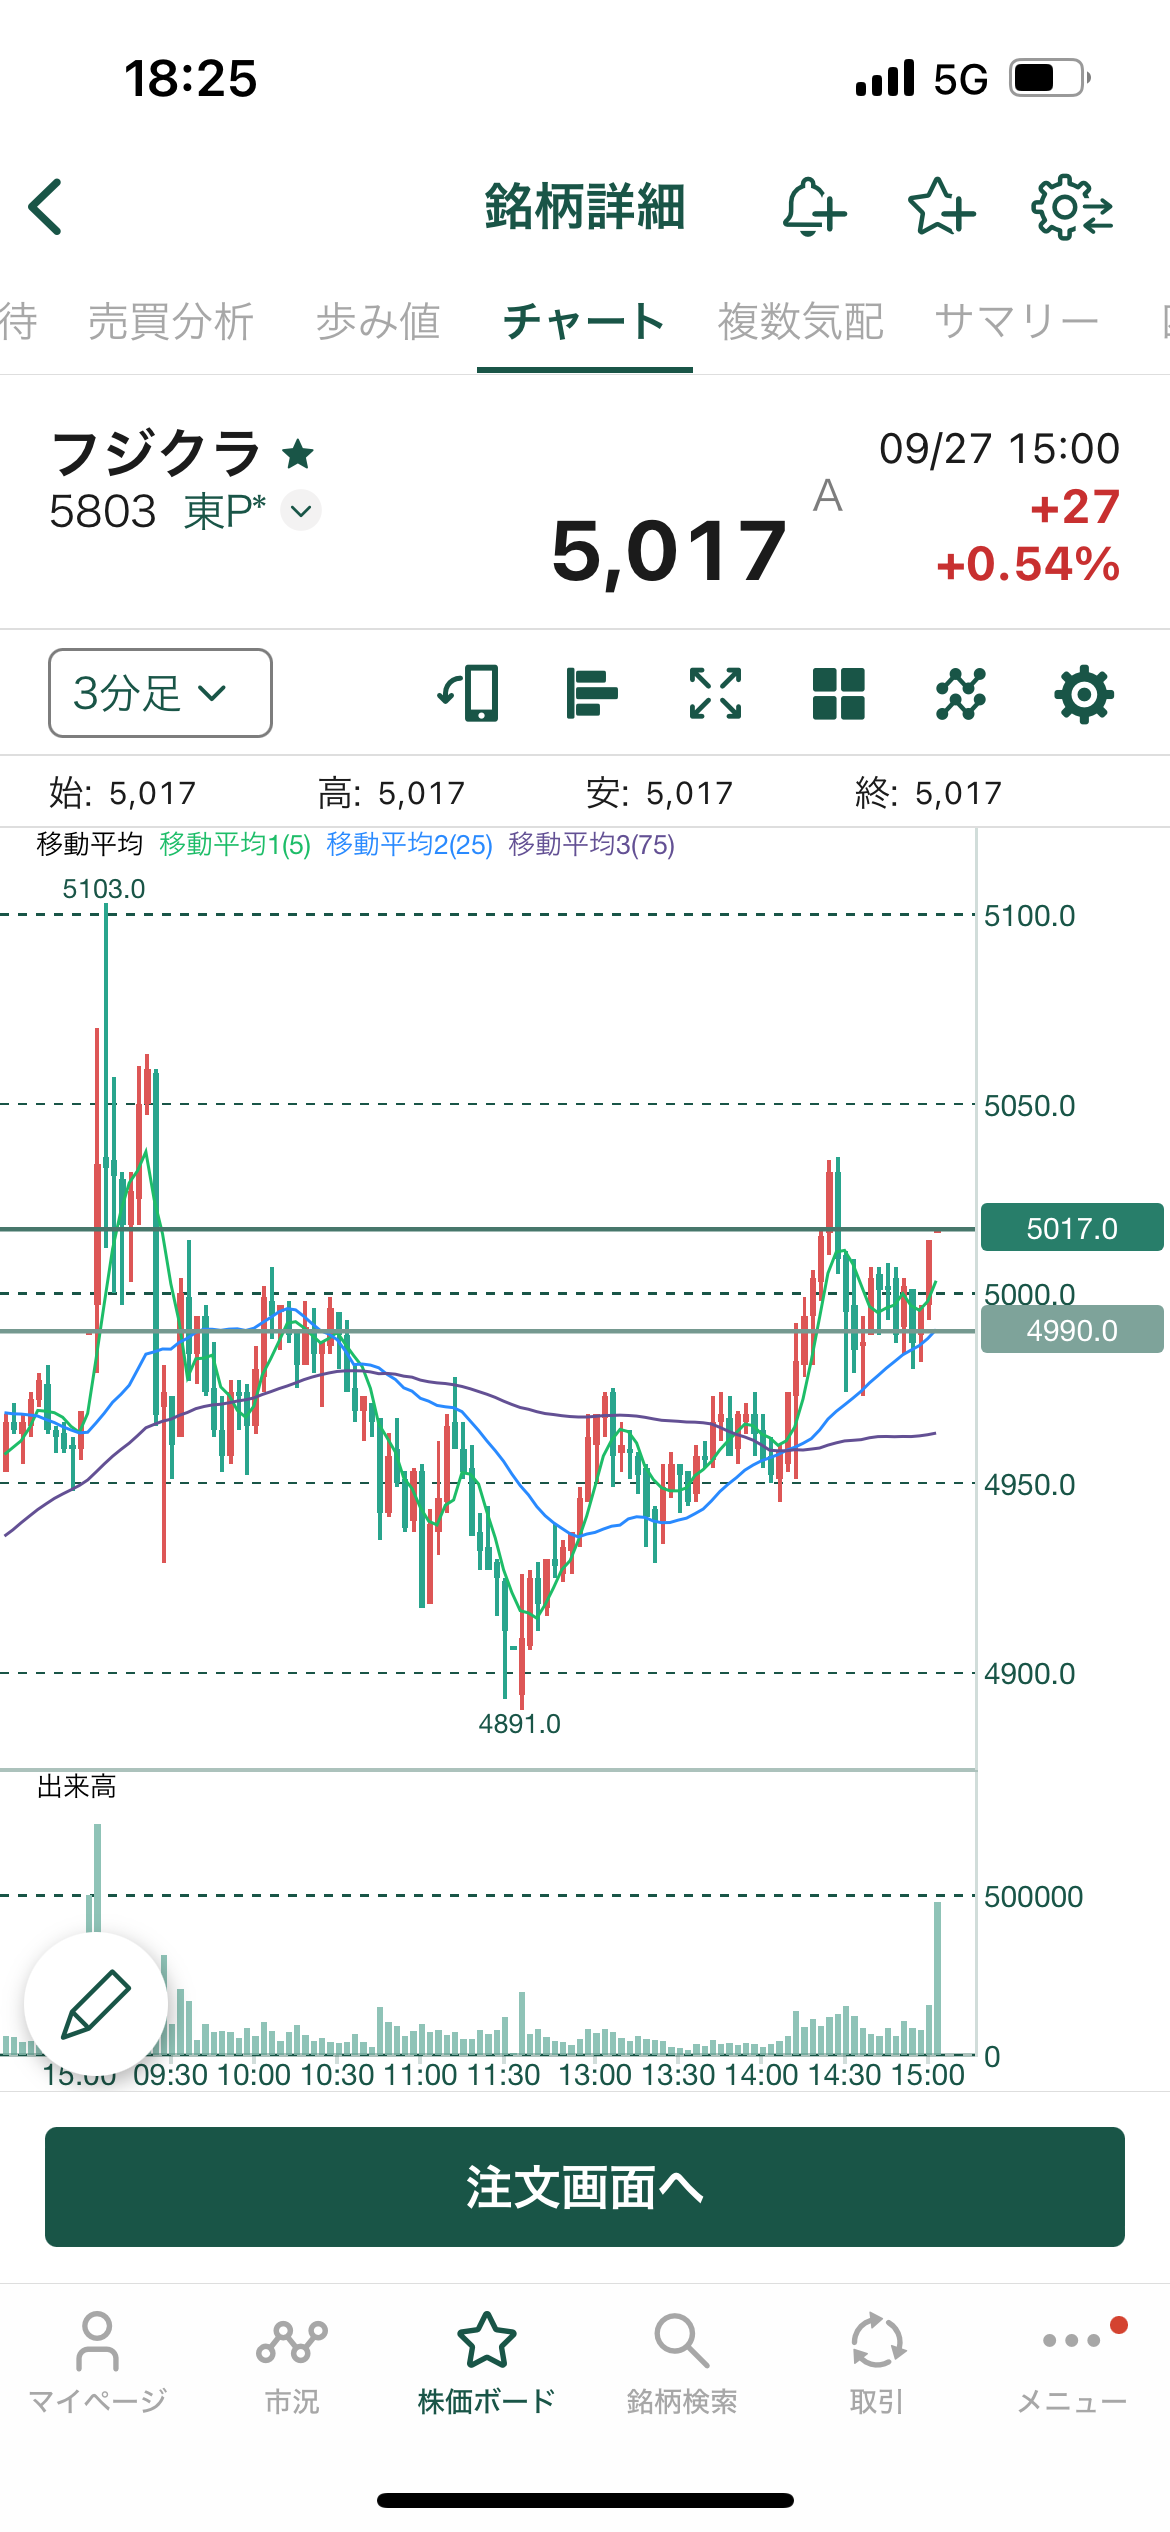Open multi-chart grid view

[x=838, y=693]
